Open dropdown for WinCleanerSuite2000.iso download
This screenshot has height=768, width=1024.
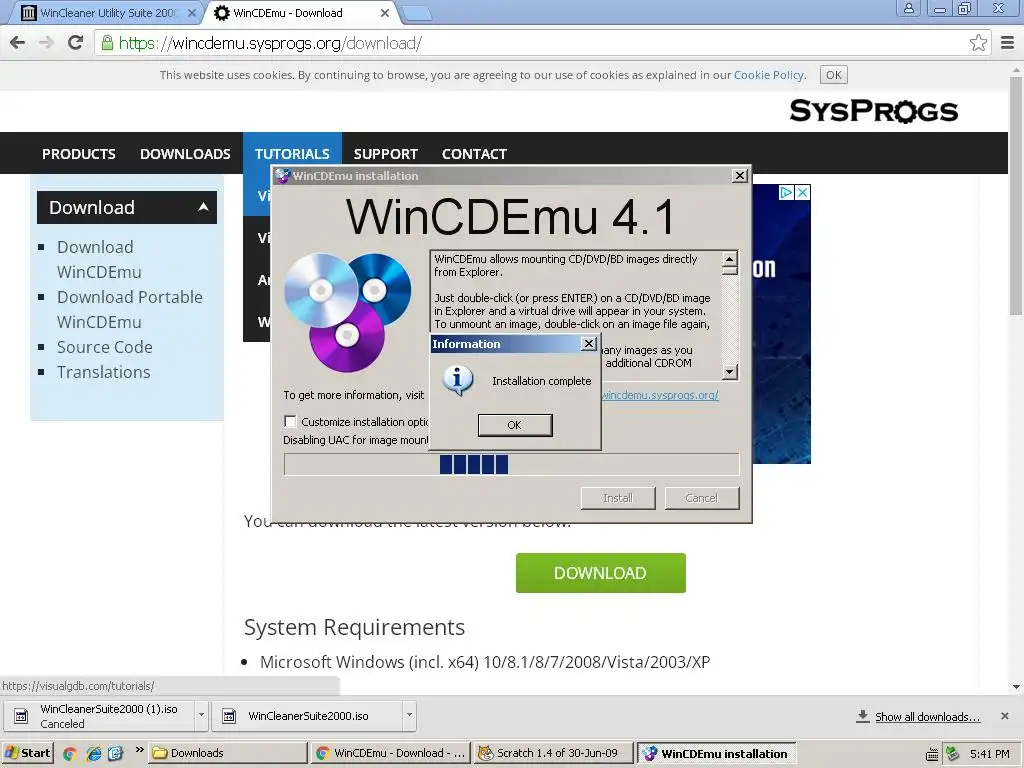pos(409,715)
